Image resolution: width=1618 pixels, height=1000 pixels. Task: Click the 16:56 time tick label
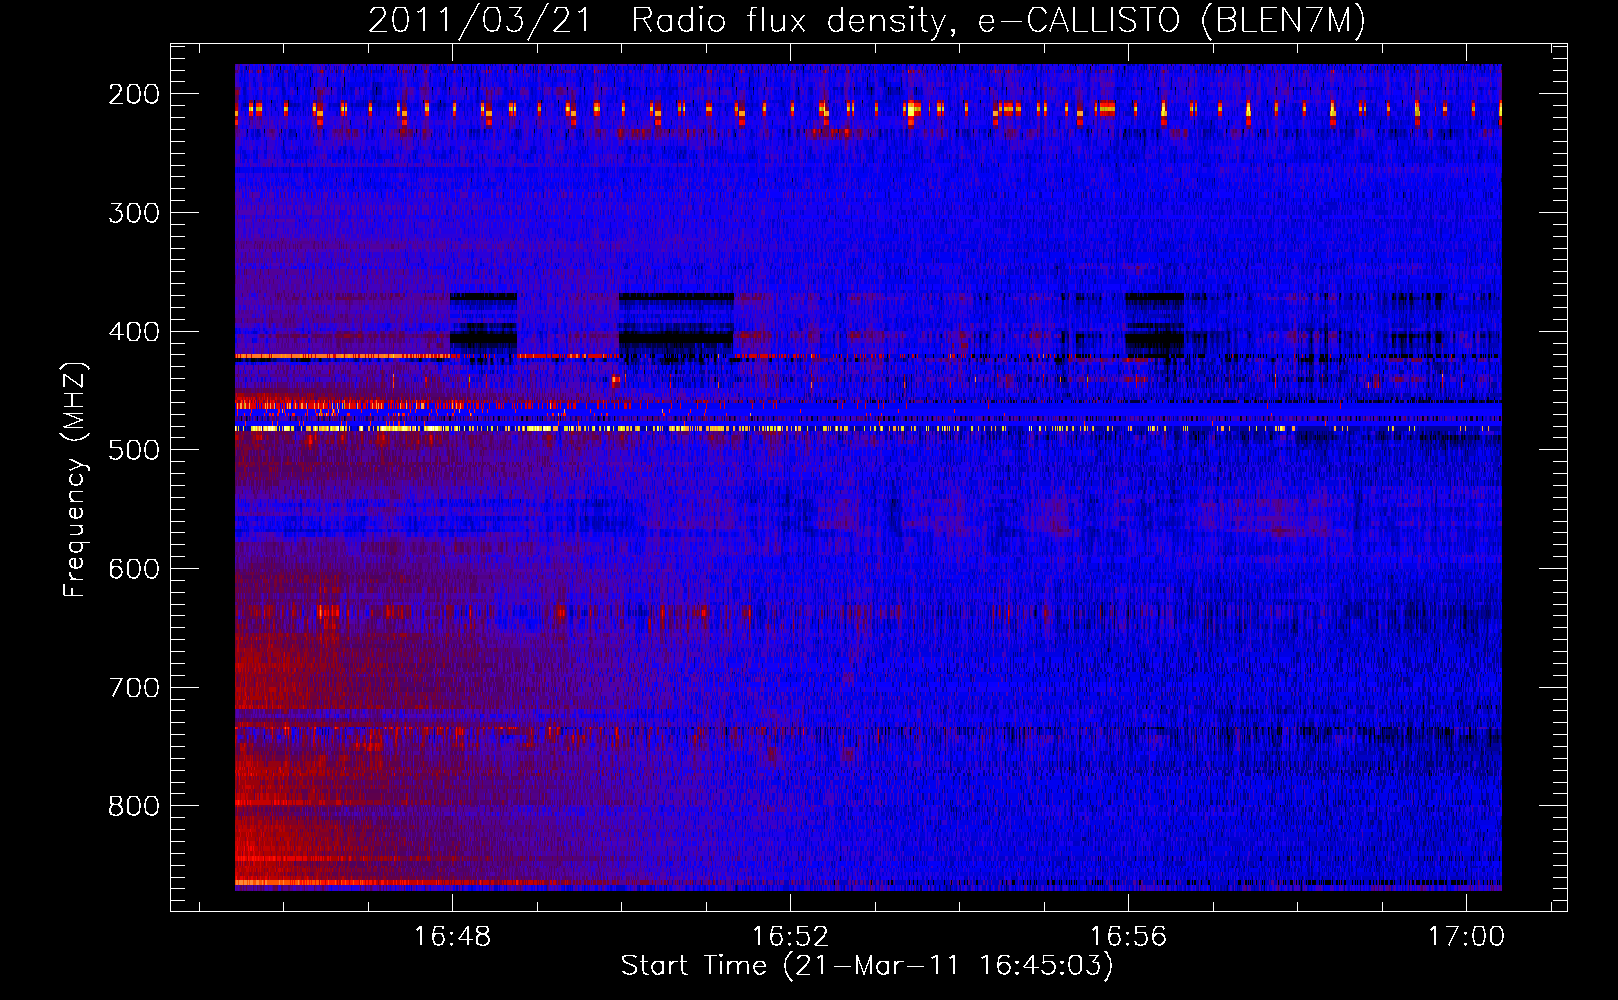[x=1128, y=936]
